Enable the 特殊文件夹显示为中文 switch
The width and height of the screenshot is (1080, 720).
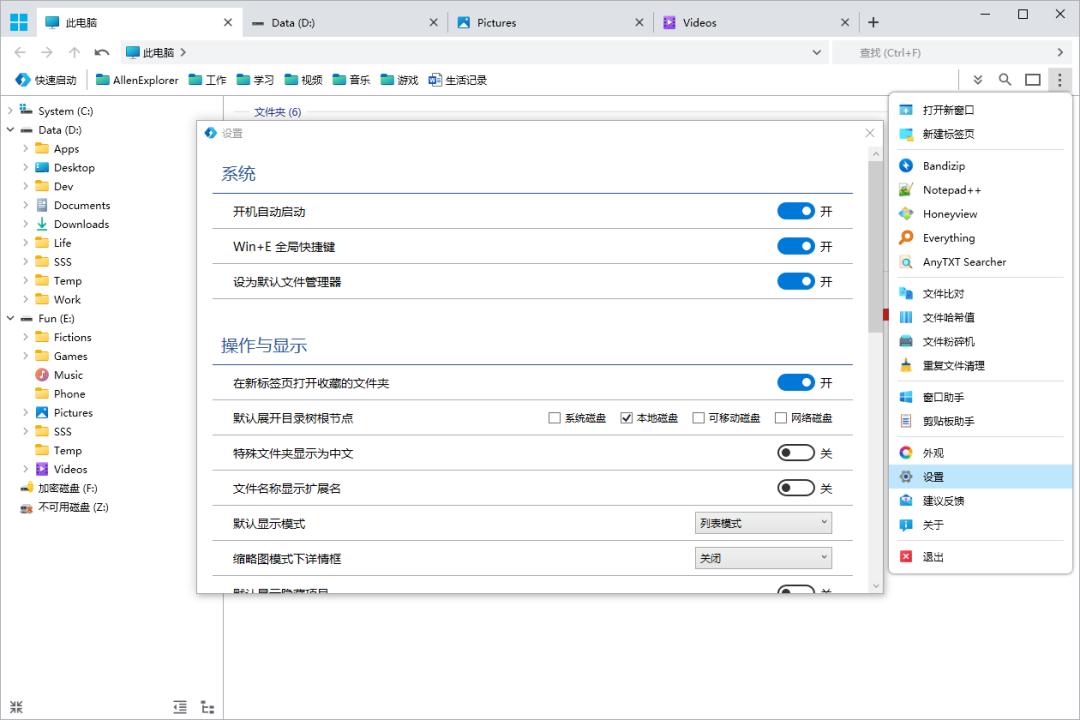pyautogui.click(x=797, y=452)
